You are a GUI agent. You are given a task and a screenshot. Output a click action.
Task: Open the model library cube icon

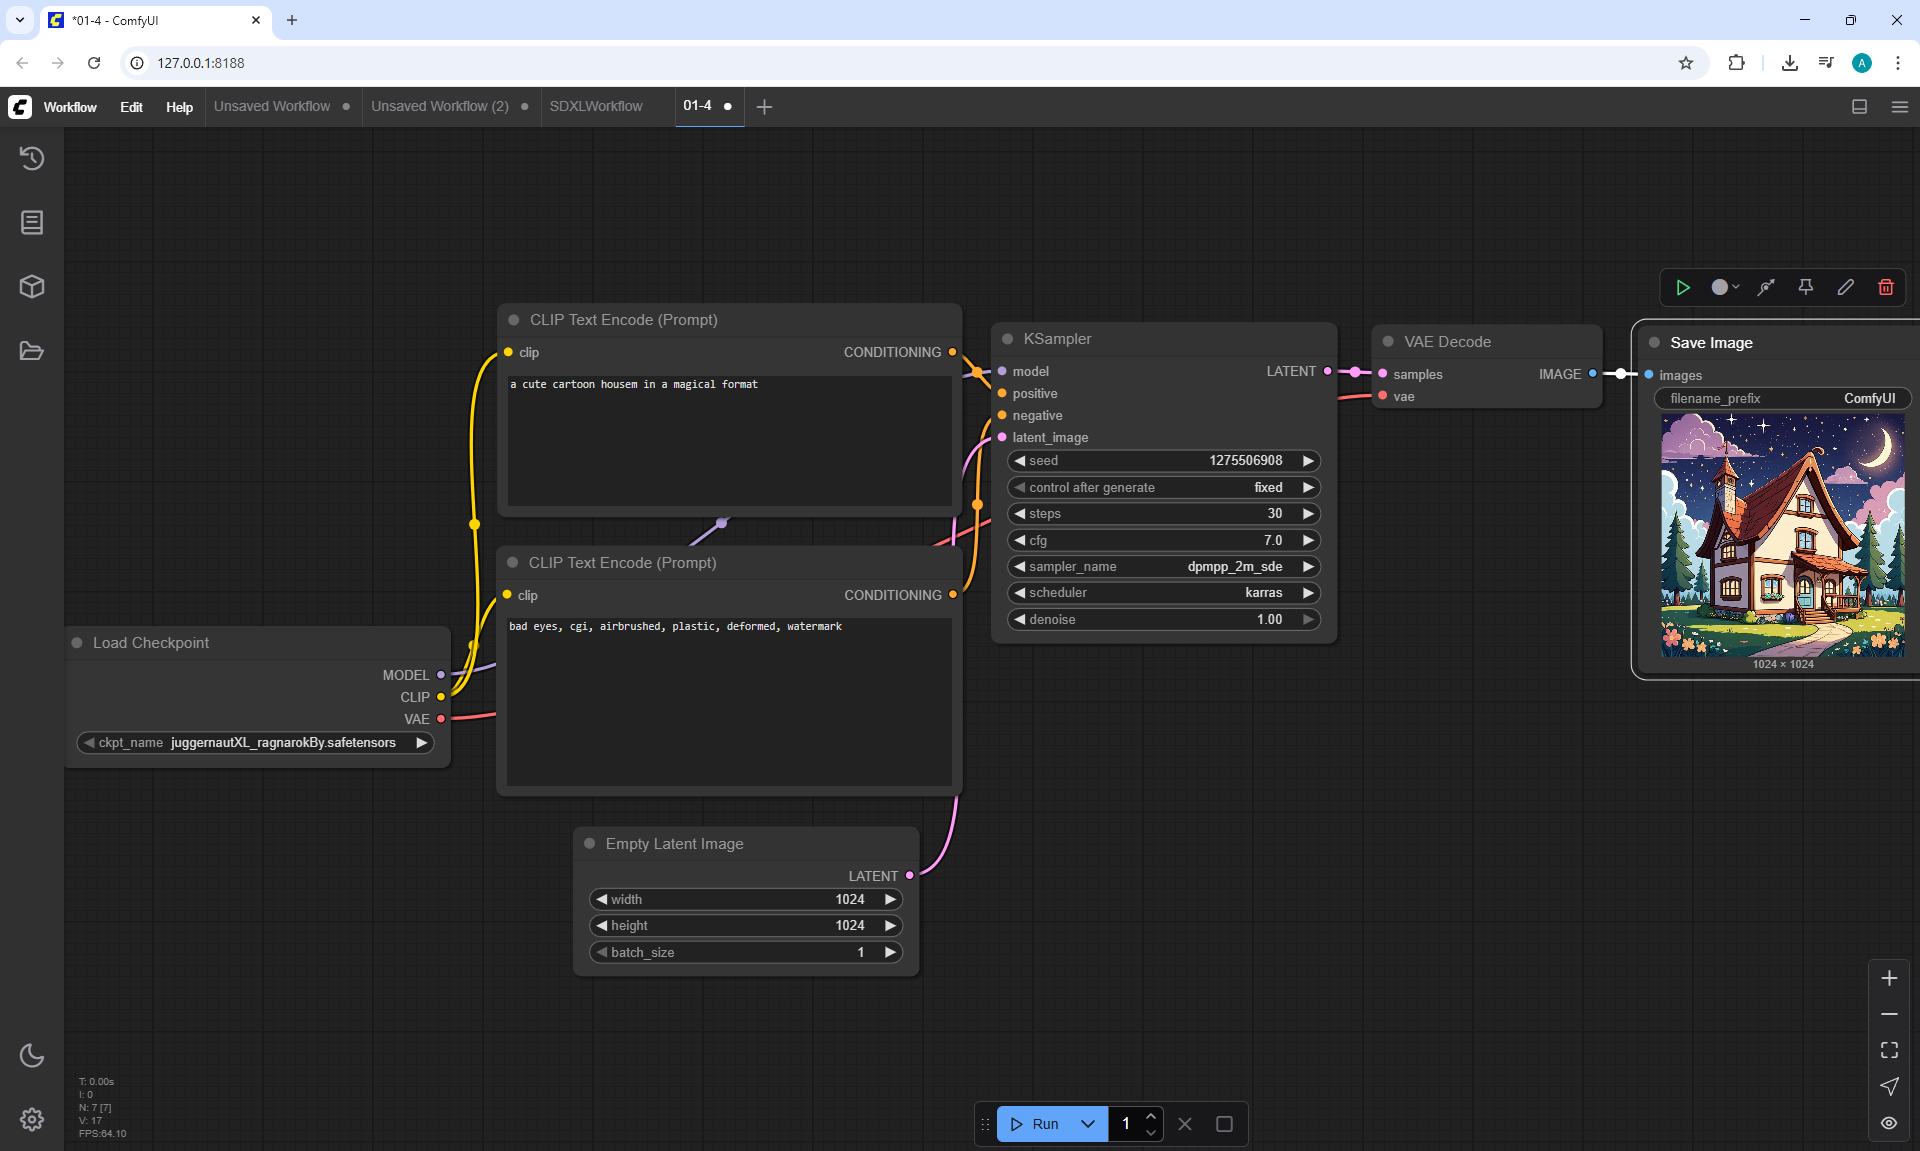pyautogui.click(x=32, y=287)
